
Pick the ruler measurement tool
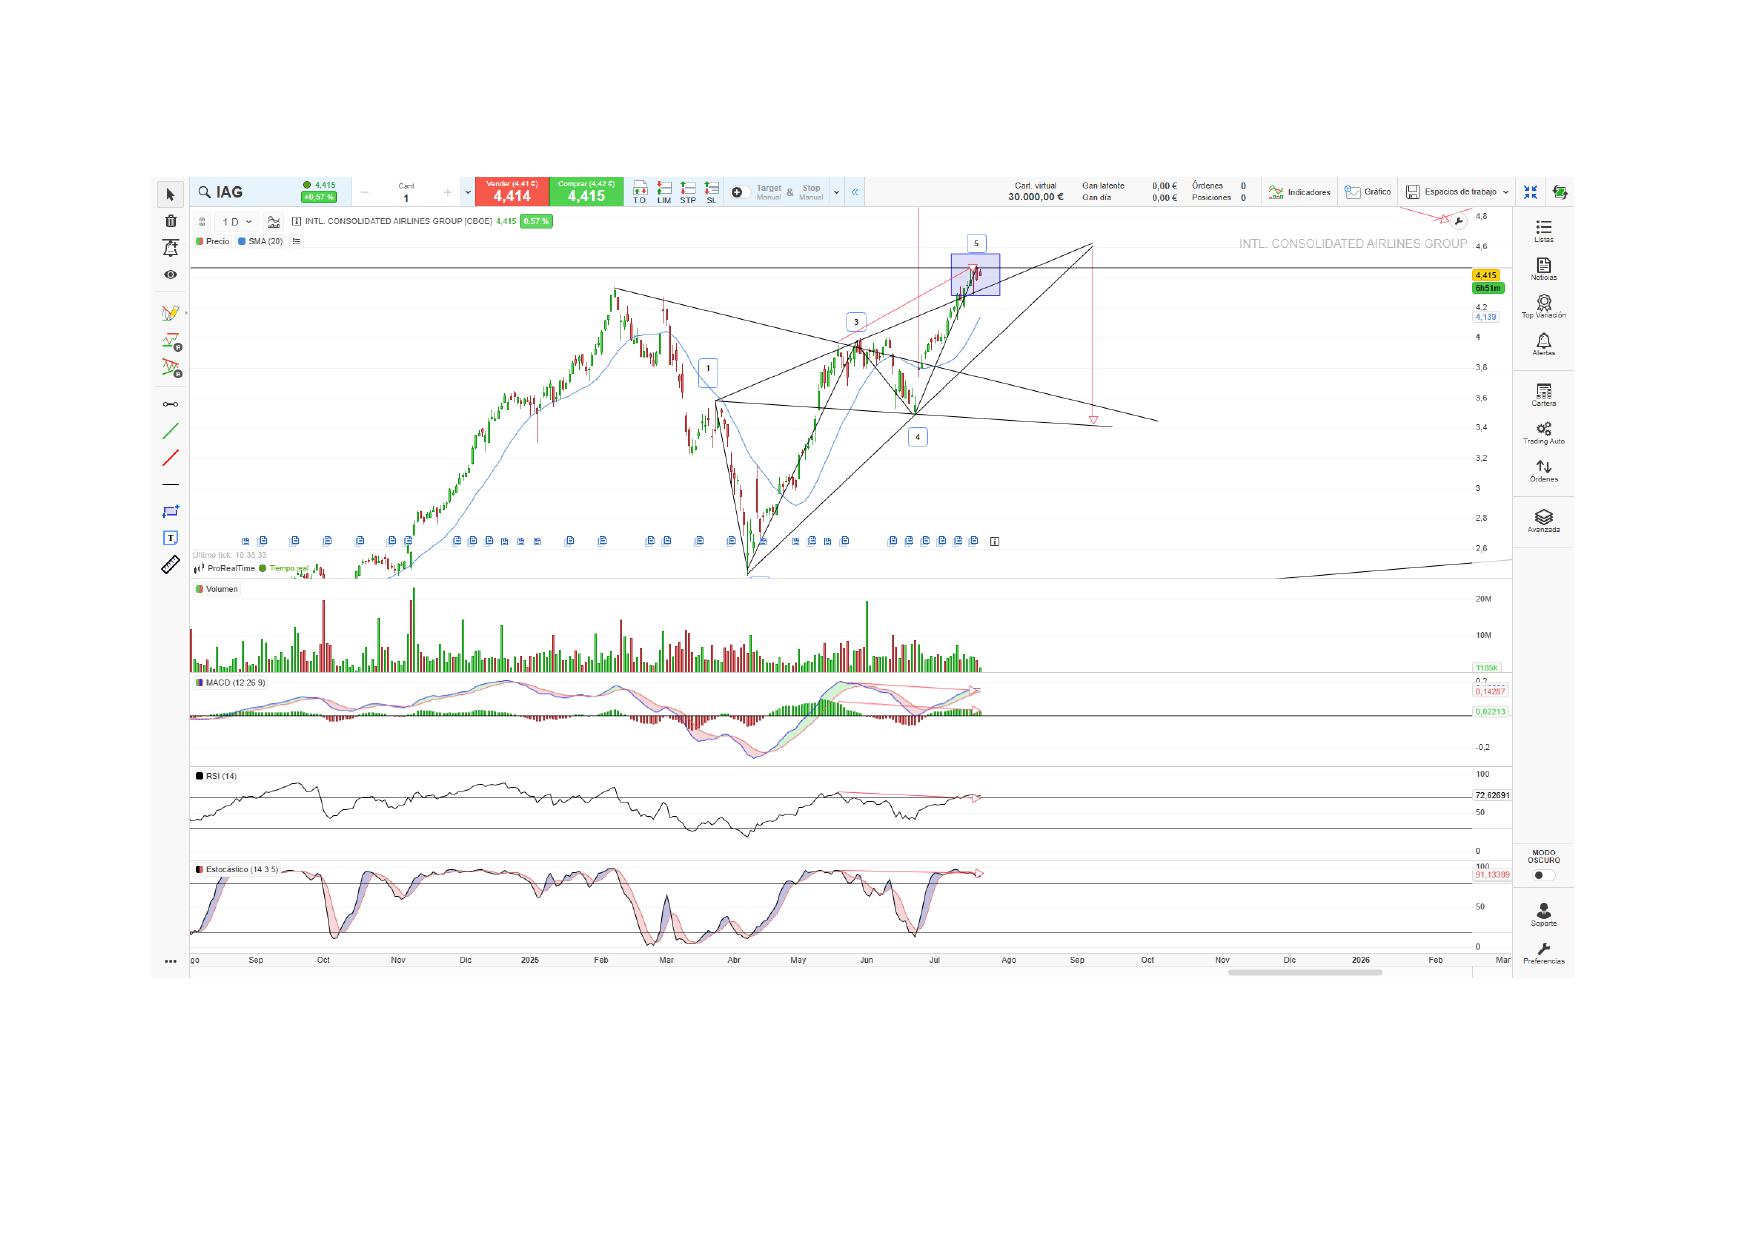pos(170,565)
